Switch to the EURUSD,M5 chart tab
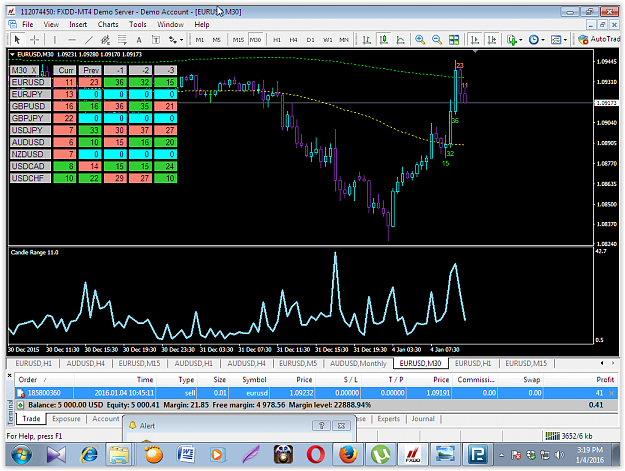This screenshot has height=471, width=625. (298, 363)
